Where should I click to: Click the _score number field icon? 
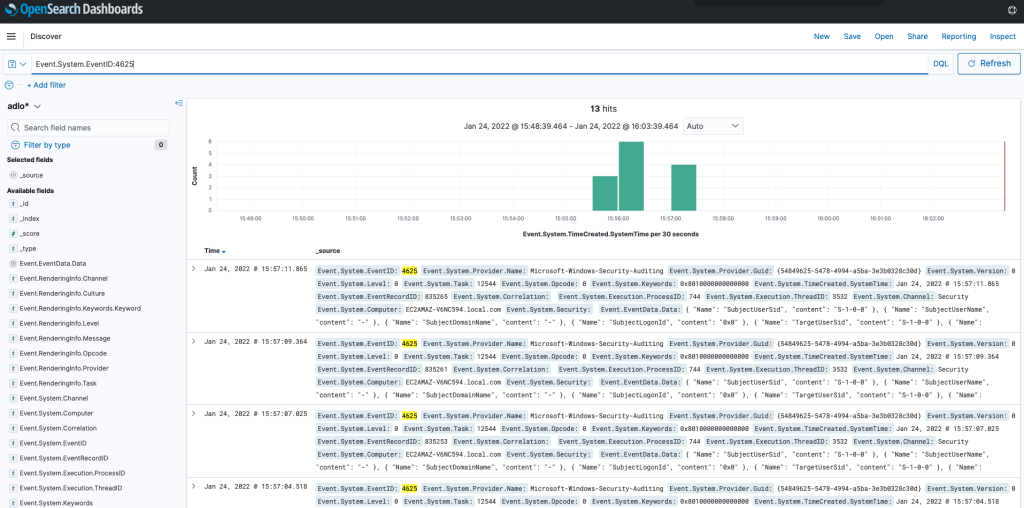(x=13, y=234)
